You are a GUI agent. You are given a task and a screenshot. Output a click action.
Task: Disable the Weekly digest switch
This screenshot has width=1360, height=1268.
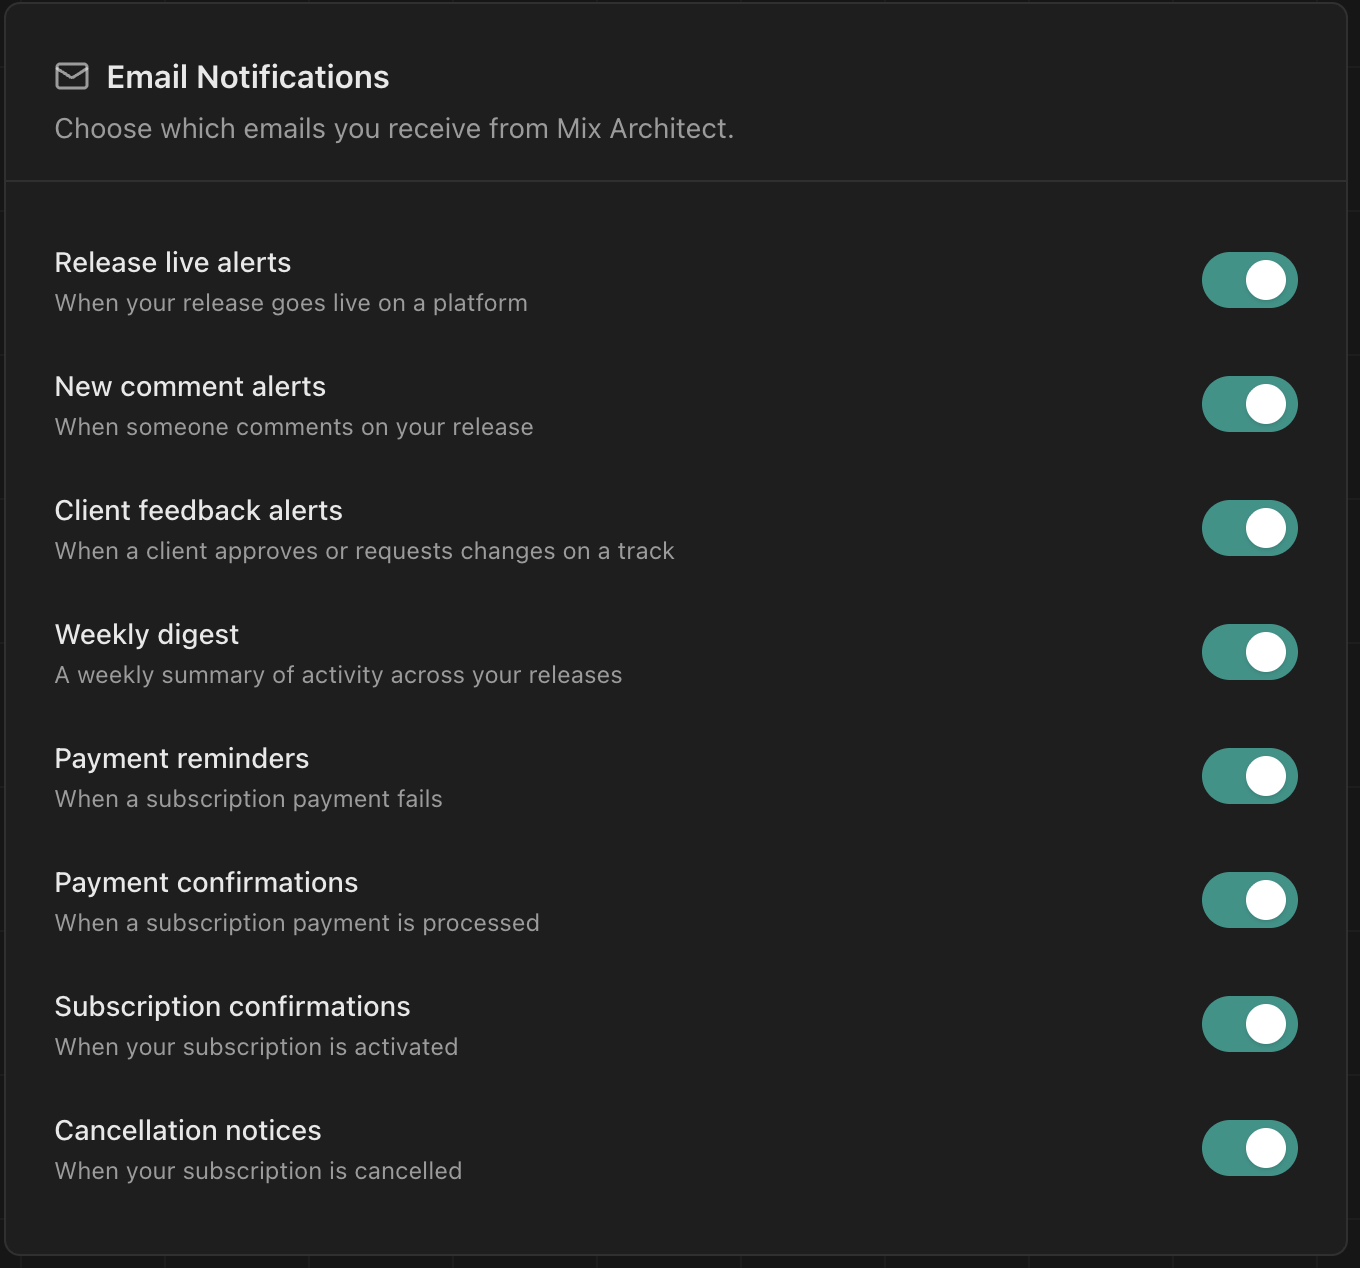point(1249,652)
